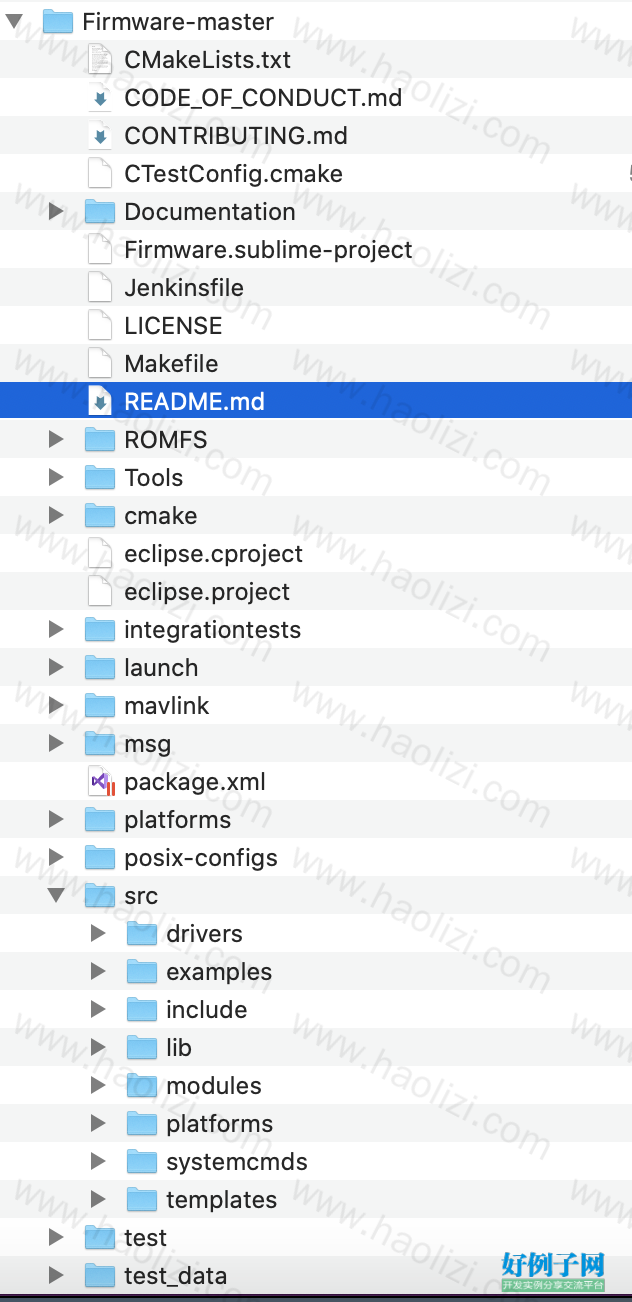Click the CODE_OF_CONDUCT.md markdown icon
Viewport: 632px width, 1302px height.
(x=100, y=98)
